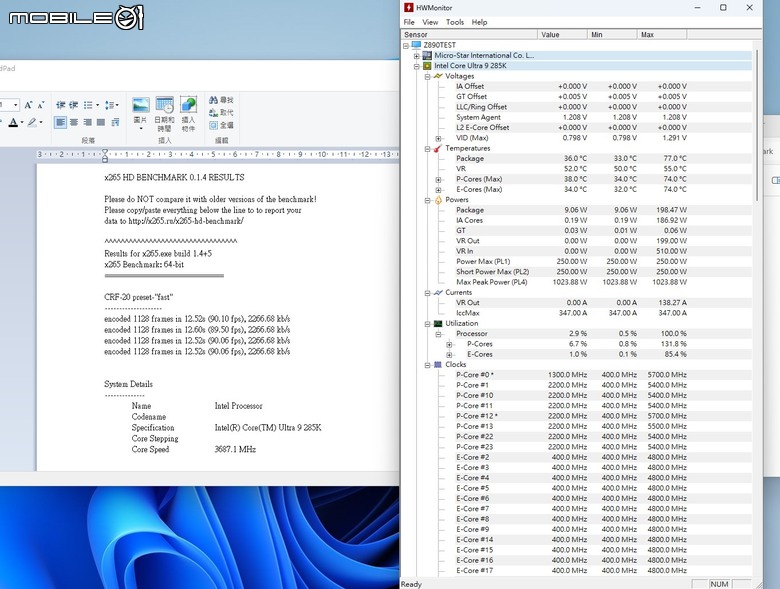
Task: Expand the E-Cores (Max) temperature row
Action: coord(438,190)
